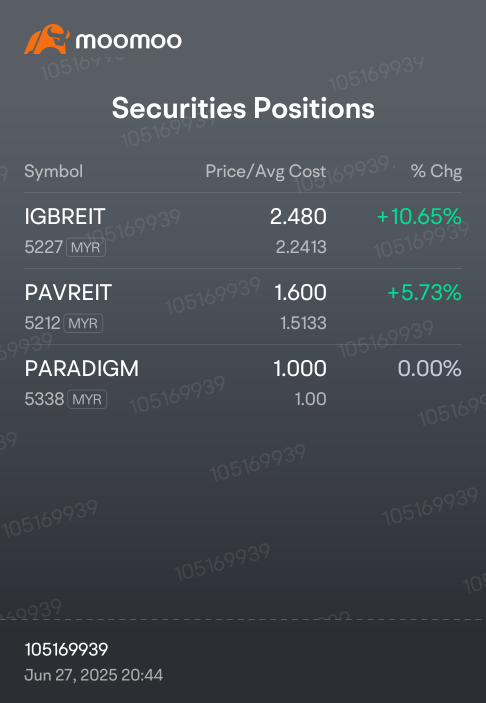Screen dimensions: 486x703
Task: Click the moomoo brand name text
Action: (129, 41)
